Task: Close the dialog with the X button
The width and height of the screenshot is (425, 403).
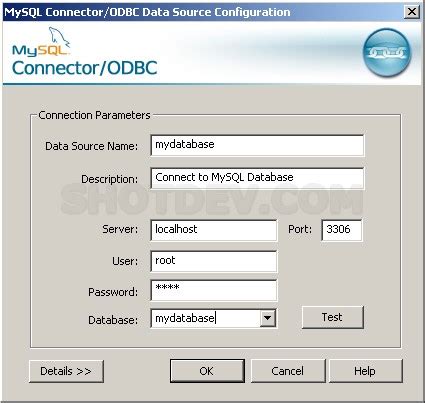Action: [412, 12]
